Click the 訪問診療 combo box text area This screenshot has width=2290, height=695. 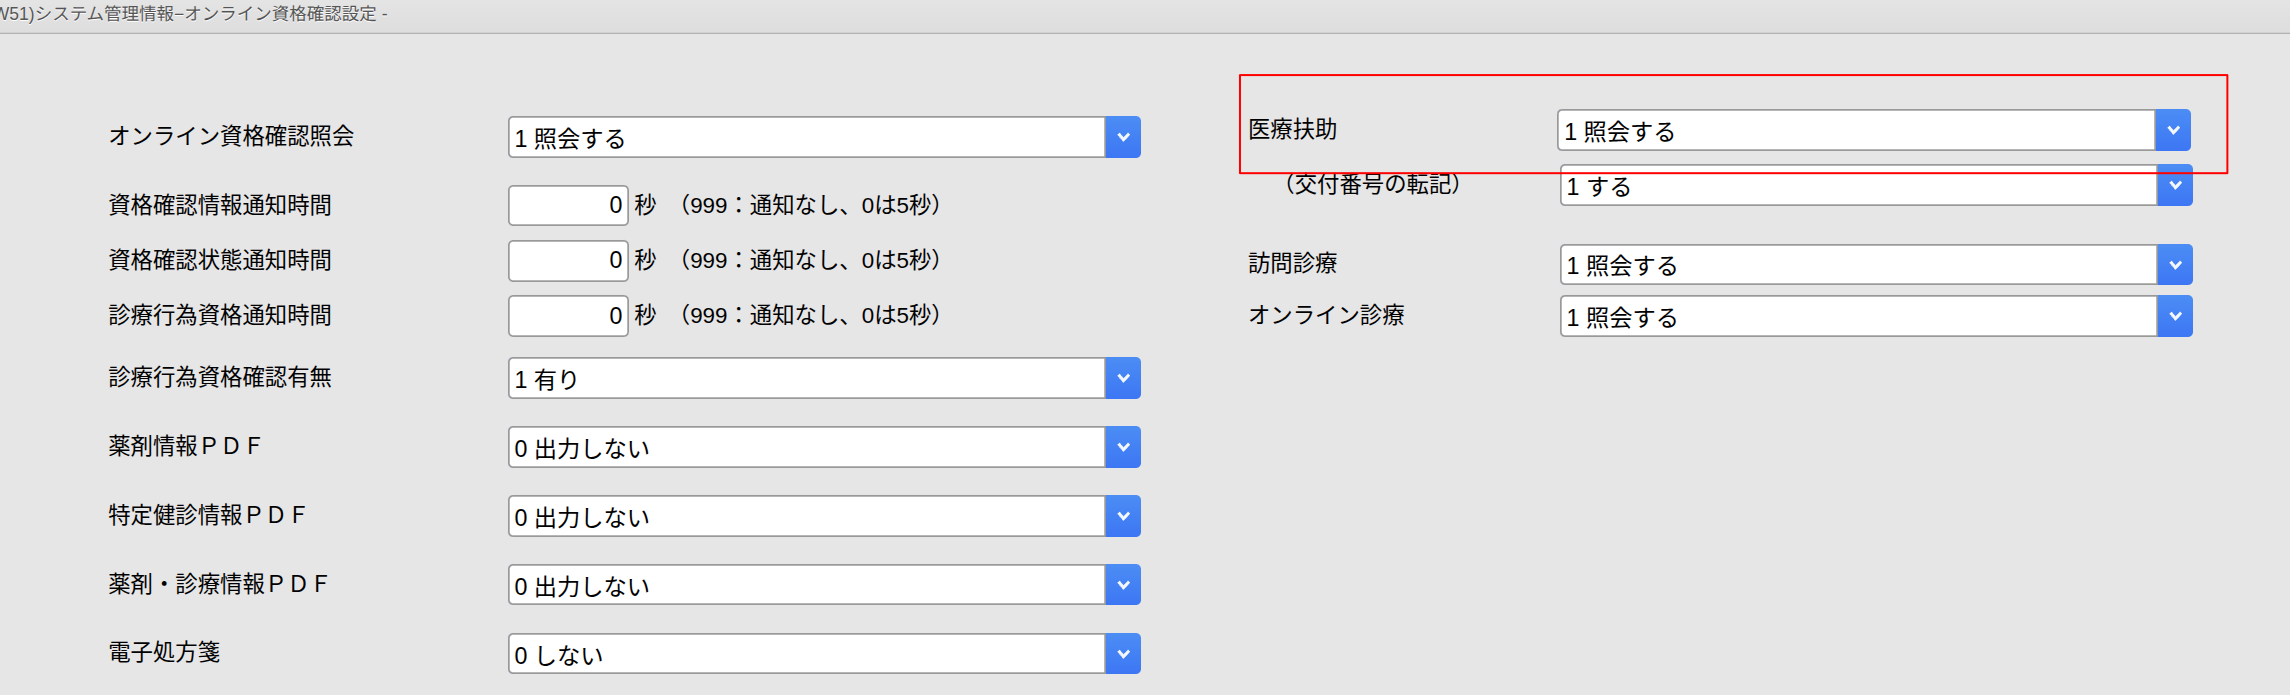point(1857,265)
